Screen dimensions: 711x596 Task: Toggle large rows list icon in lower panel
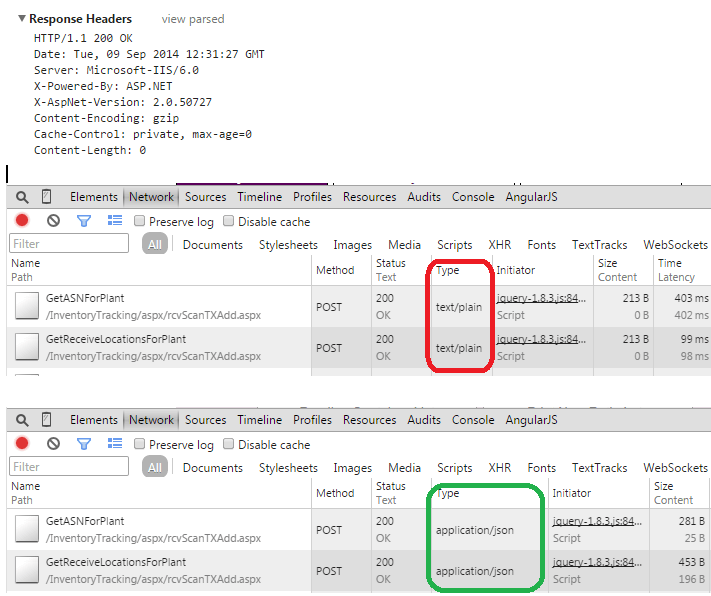tap(115, 443)
